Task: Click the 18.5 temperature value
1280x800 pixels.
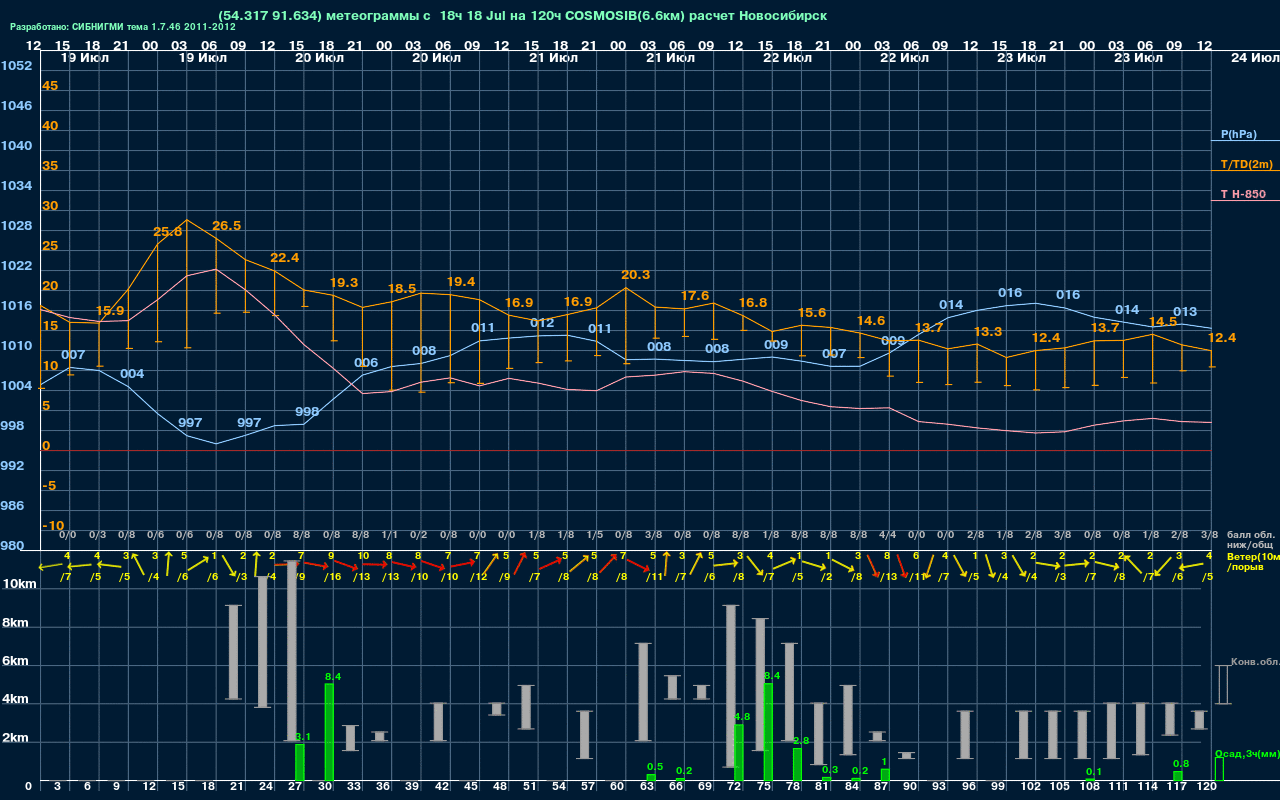Action: tap(402, 289)
